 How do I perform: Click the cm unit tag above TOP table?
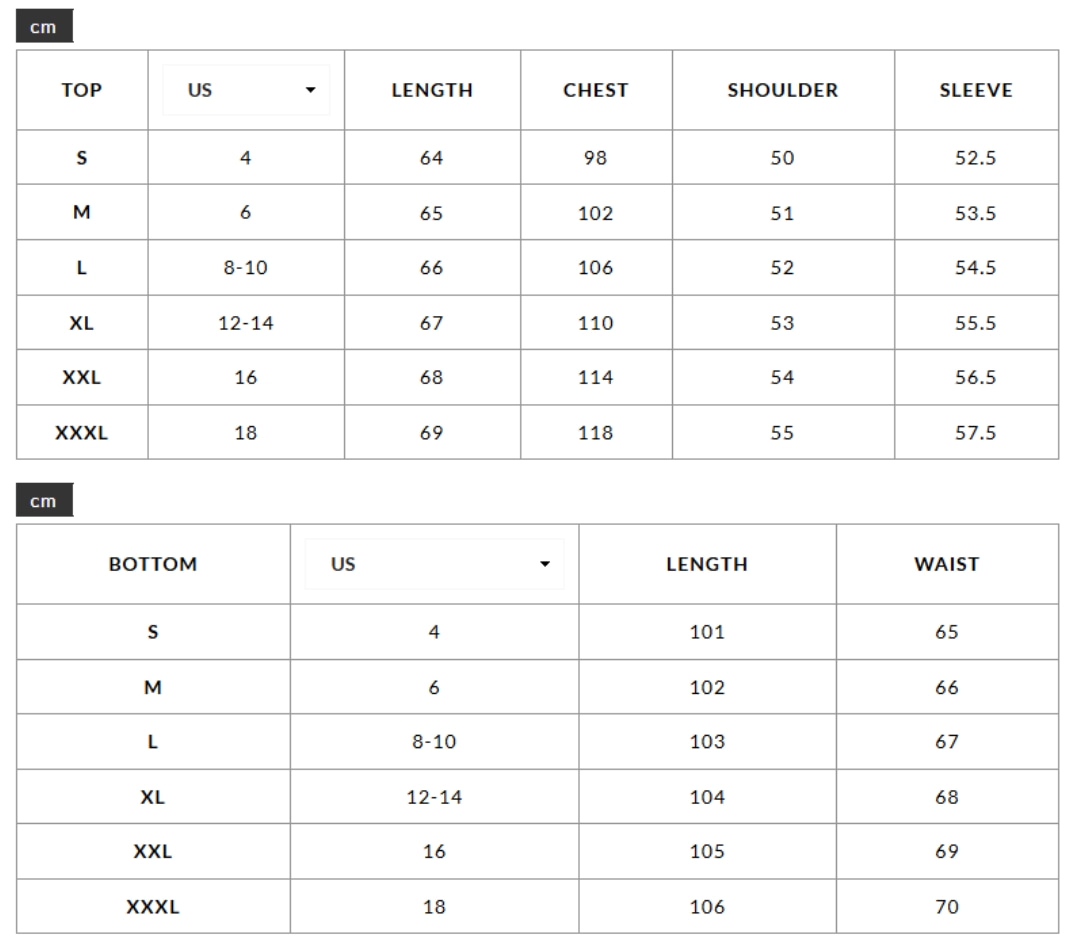pos(44,27)
